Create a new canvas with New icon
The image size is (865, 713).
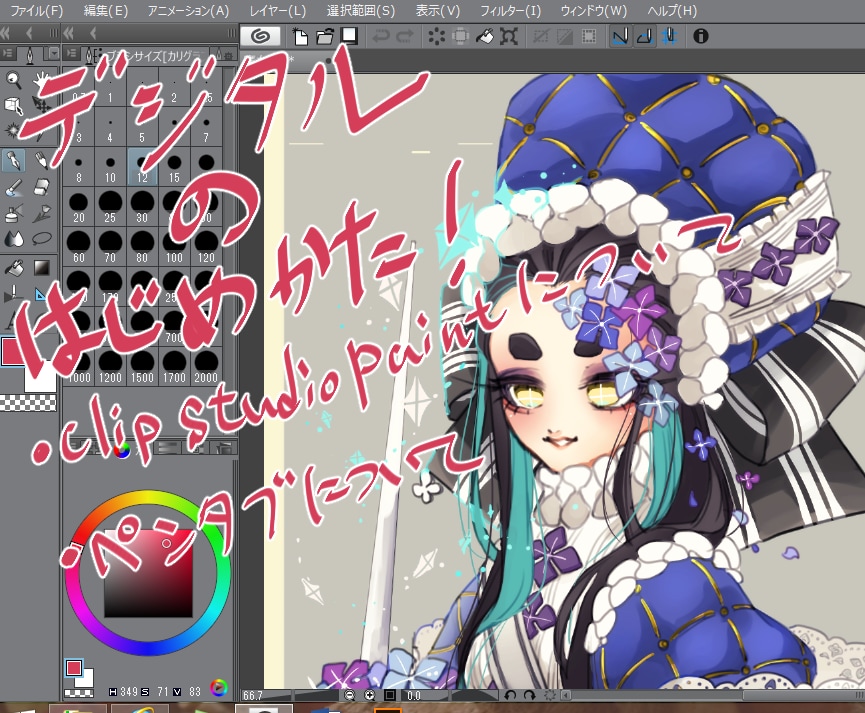click(x=301, y=36)
